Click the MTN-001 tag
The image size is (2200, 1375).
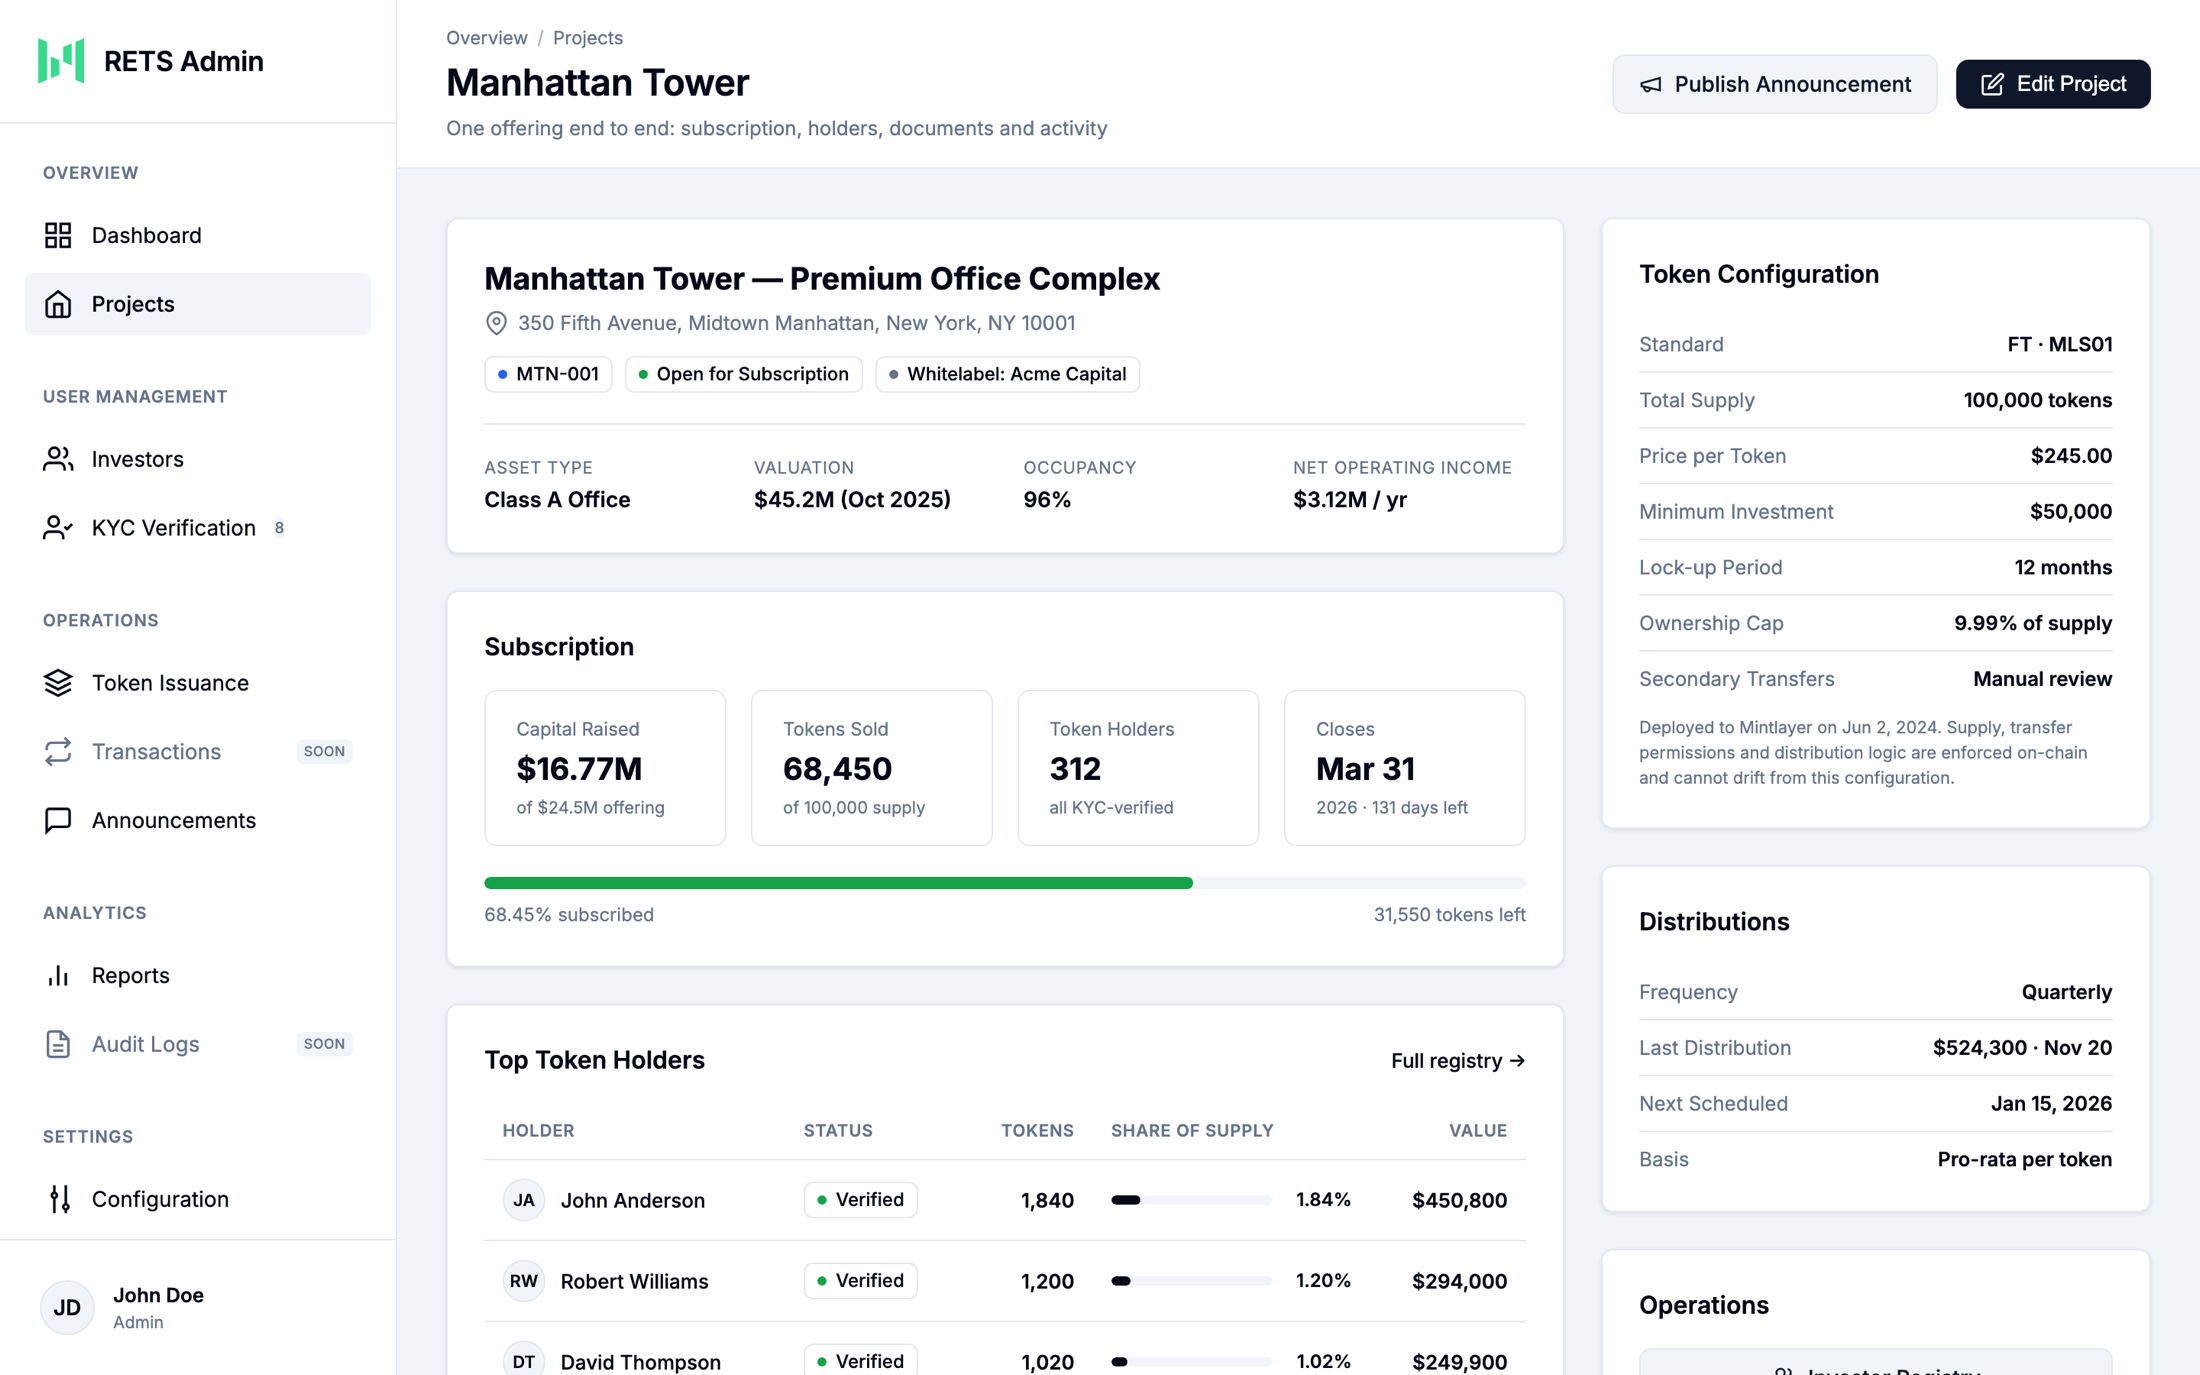click(548, 374)
